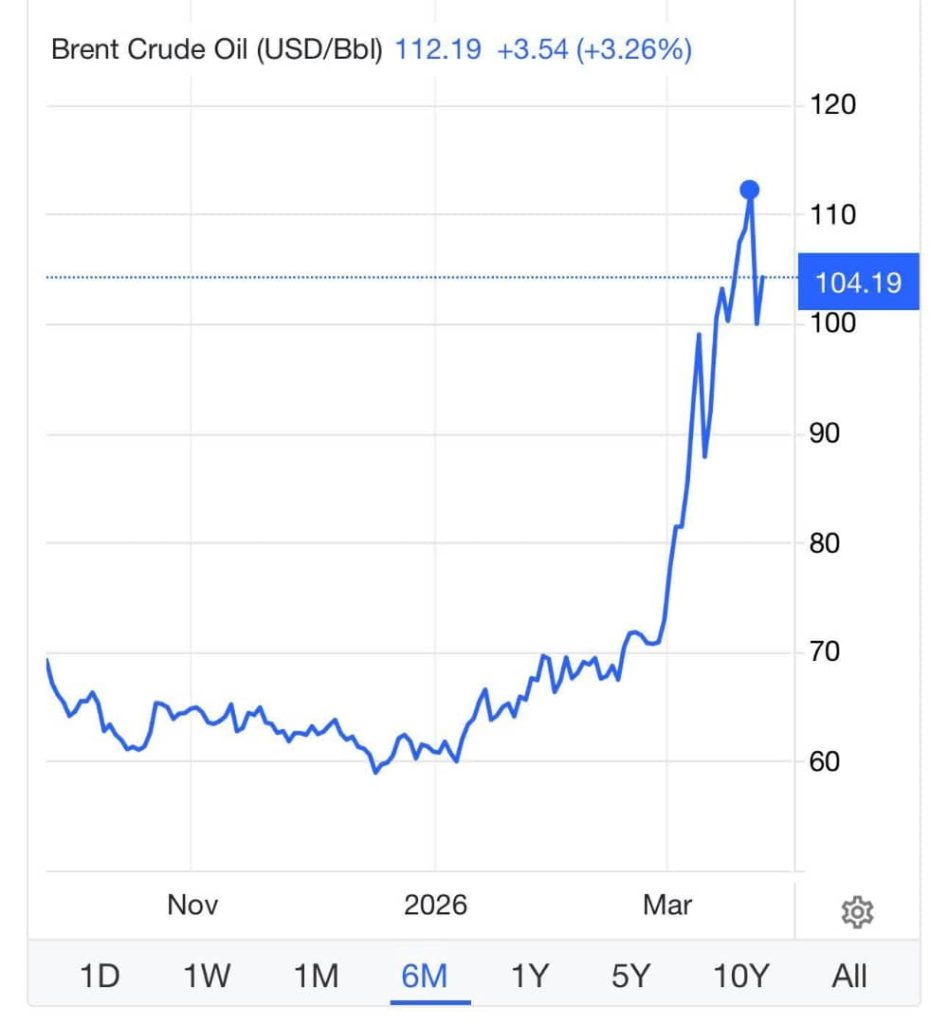Switch to 1W time range

208,975
